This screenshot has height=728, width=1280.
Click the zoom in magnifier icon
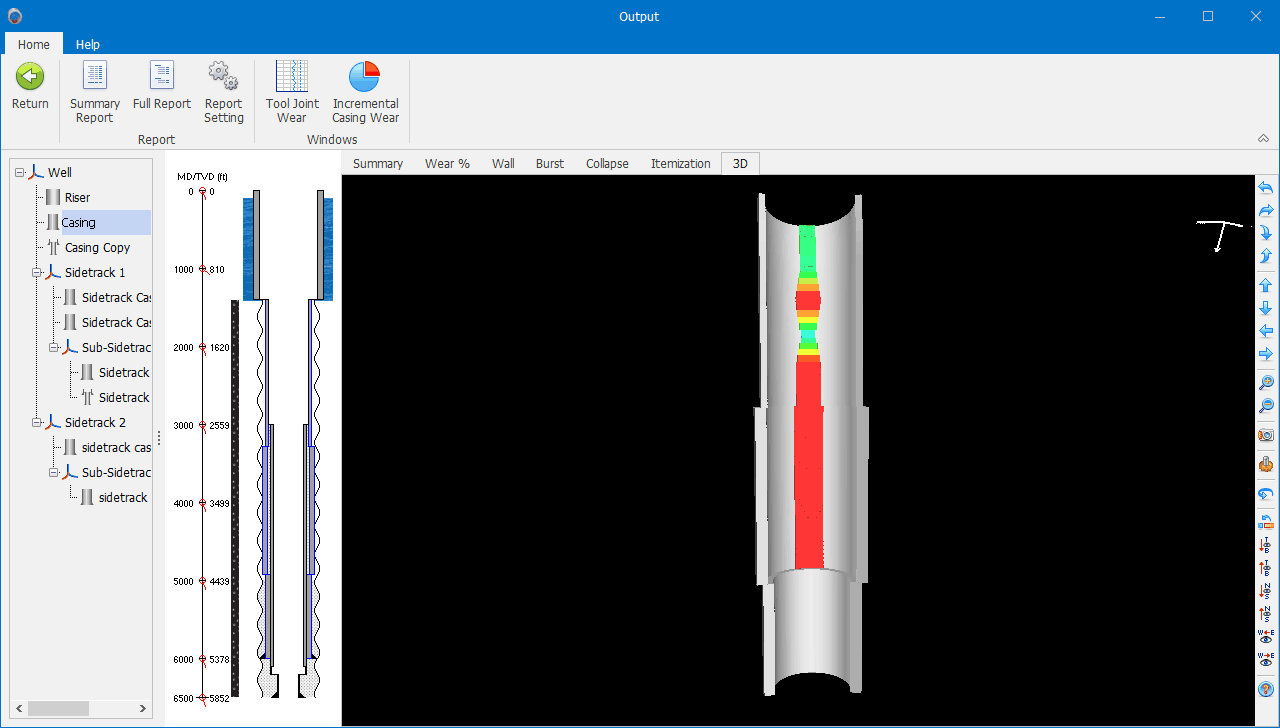[1266, 383]
